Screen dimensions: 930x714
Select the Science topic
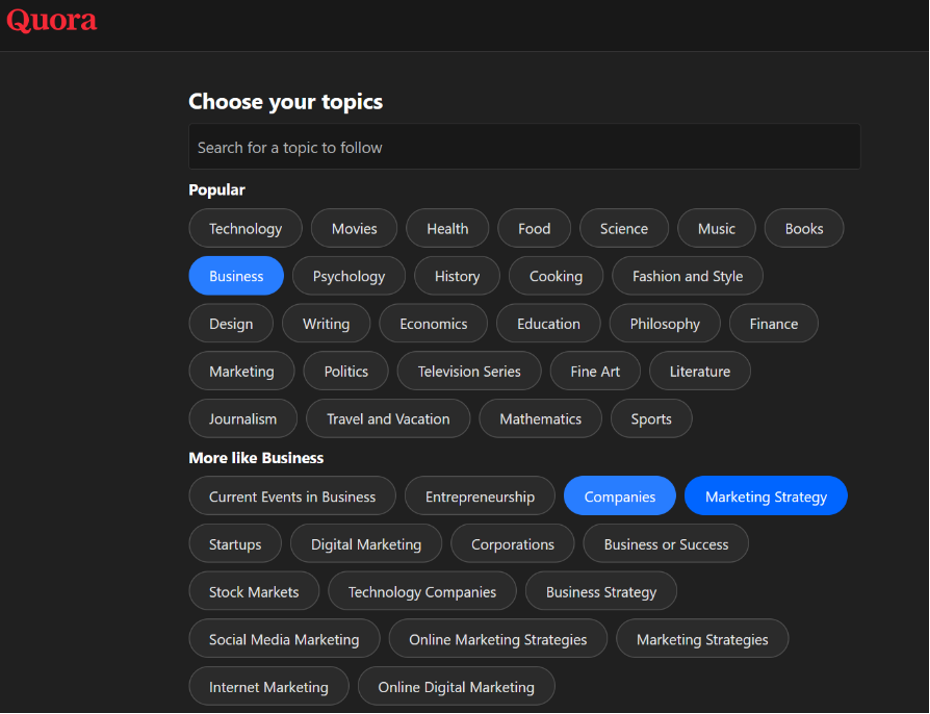tap(624, 228)
